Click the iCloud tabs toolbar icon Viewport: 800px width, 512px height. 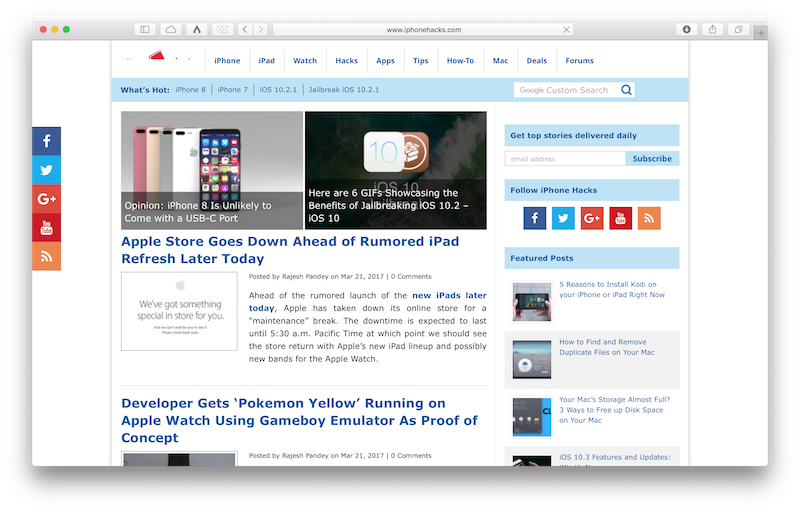(171, 30)
